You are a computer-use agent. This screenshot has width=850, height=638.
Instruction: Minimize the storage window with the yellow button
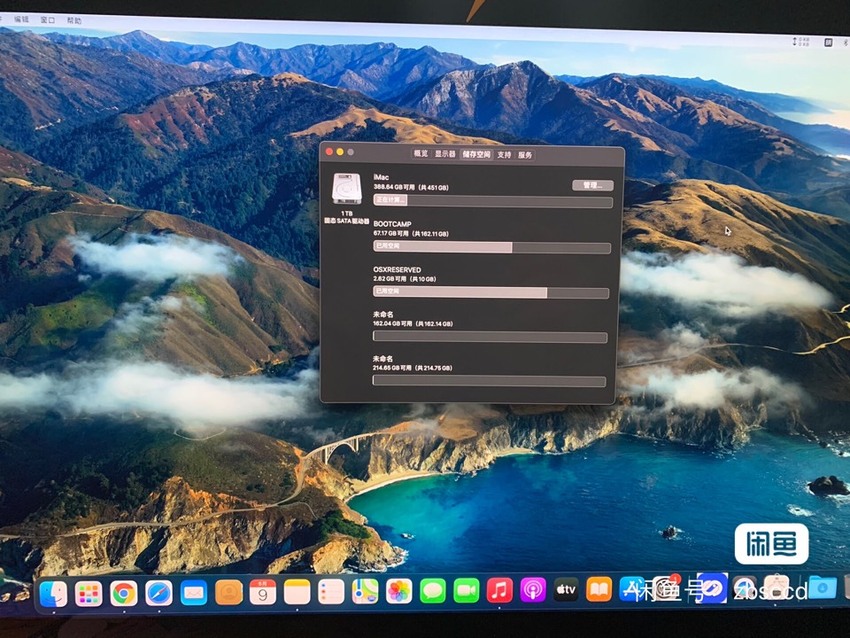(340, 152)
